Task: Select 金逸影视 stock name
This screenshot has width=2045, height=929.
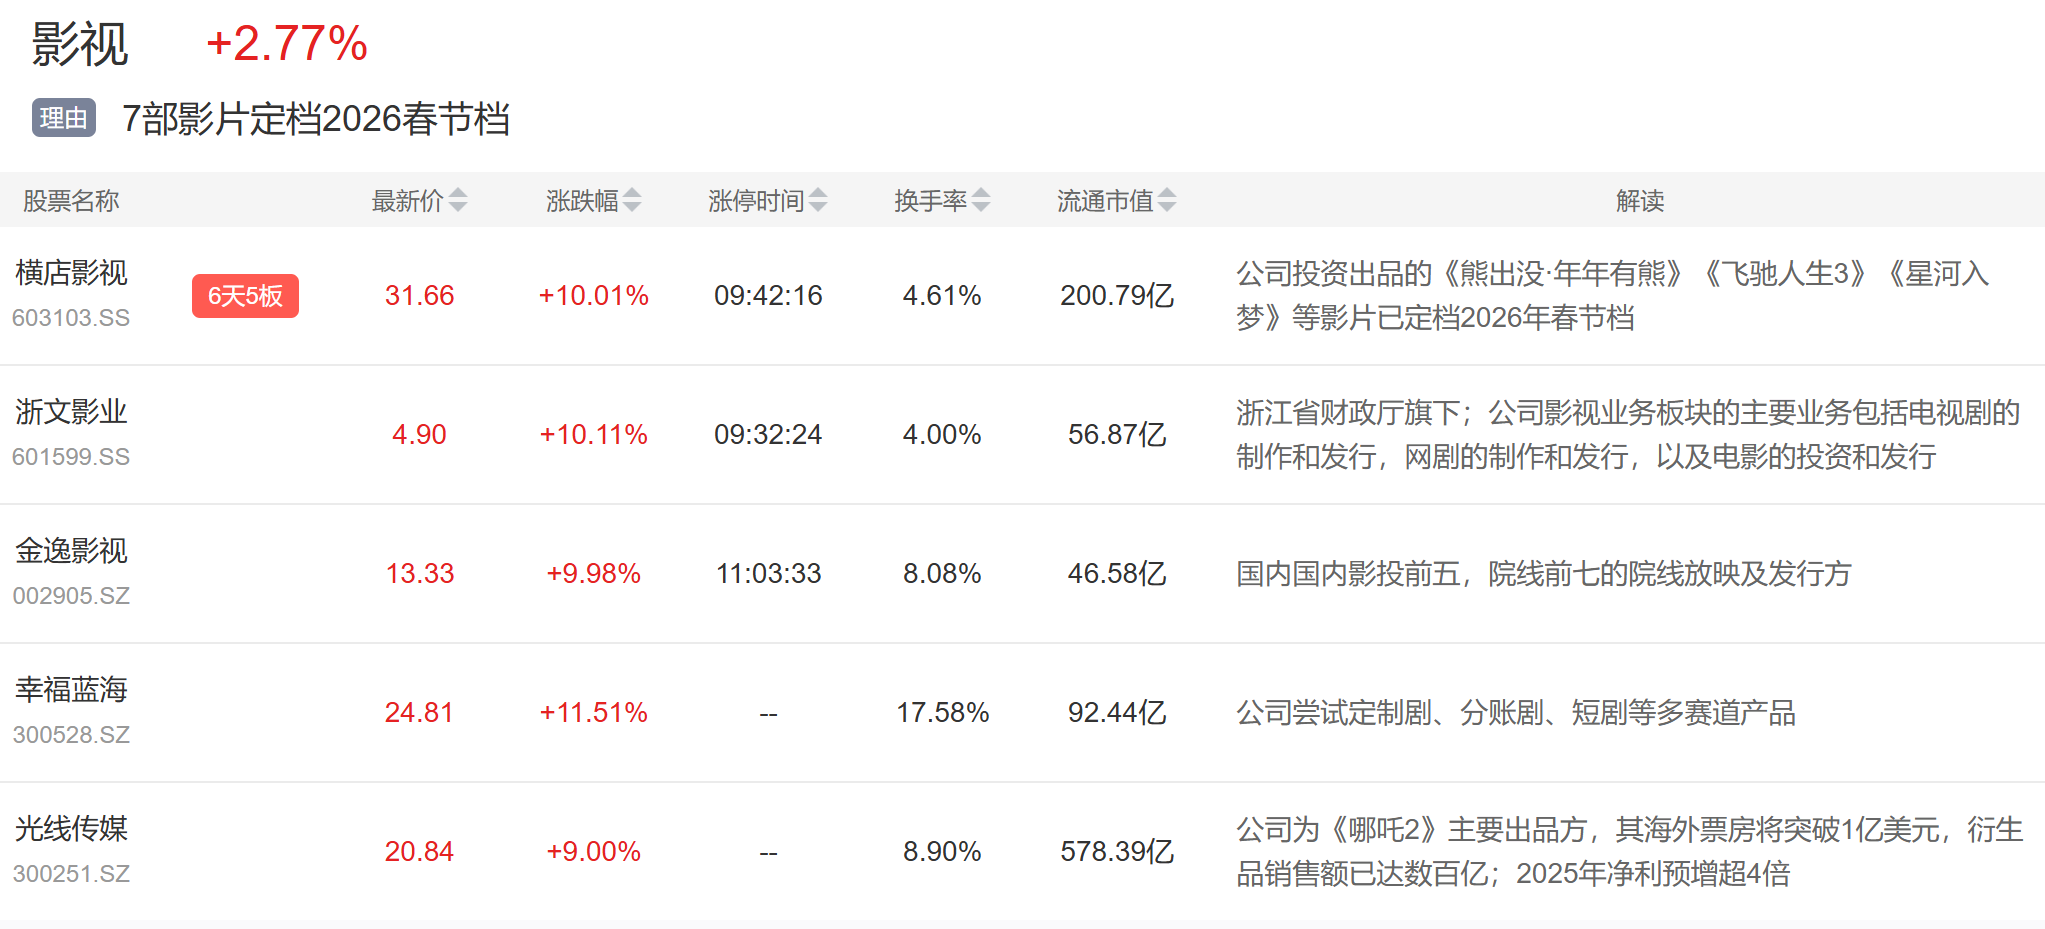Action: point(71,551)
